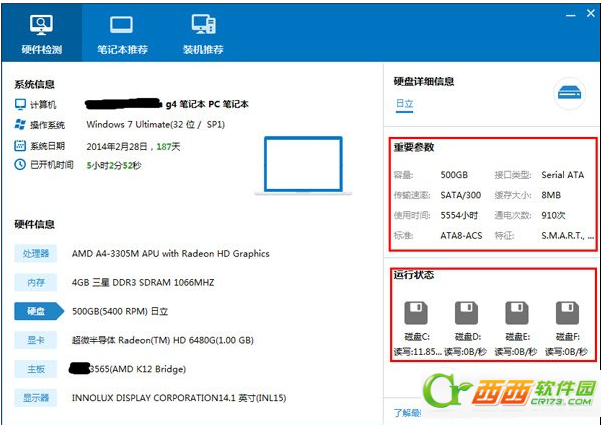Click the laptop illustration image

pos(303,166)
